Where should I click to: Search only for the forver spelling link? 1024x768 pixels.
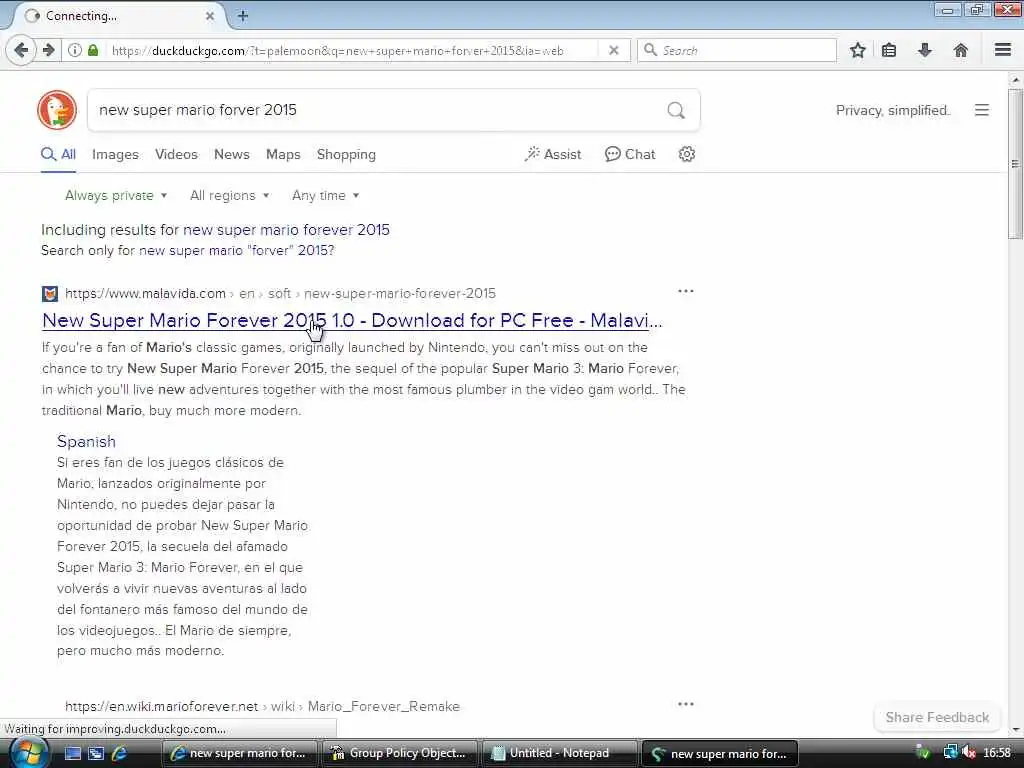pos(236,250)
